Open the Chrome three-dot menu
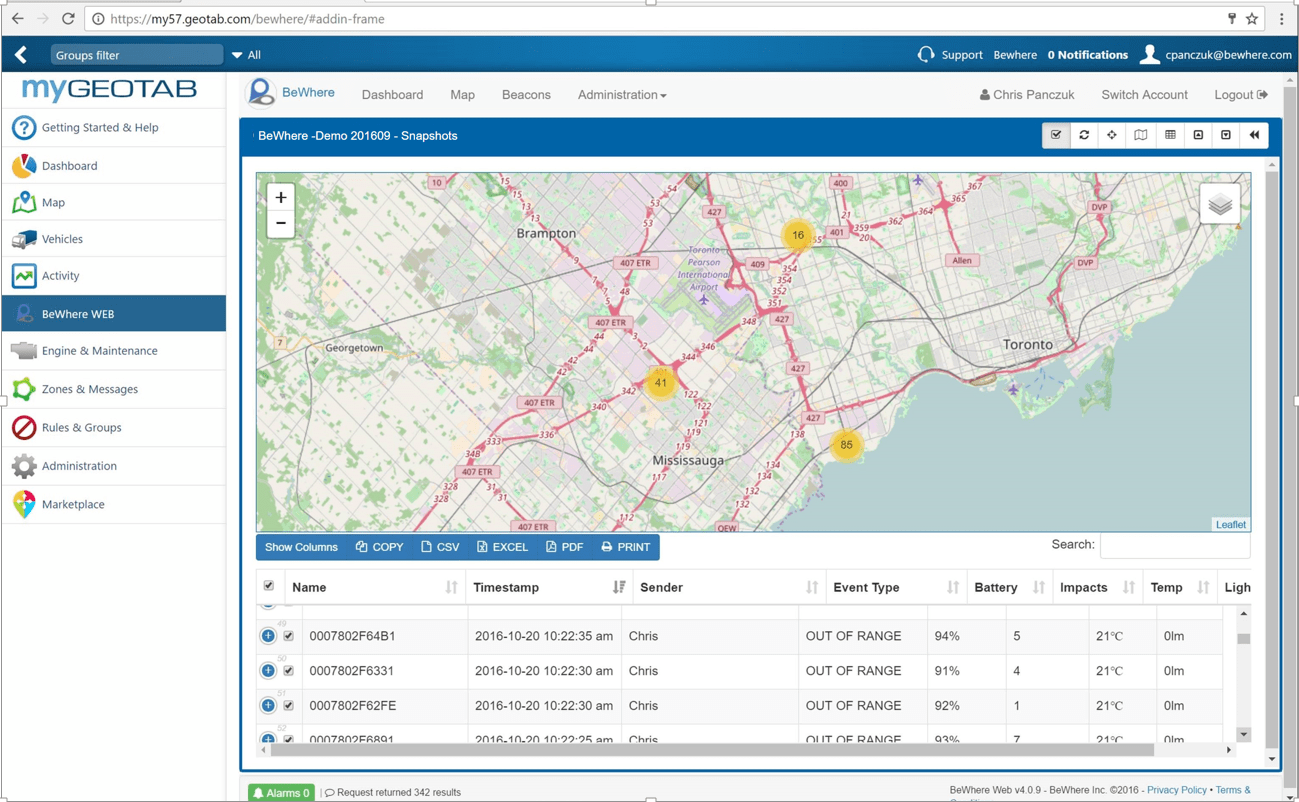Image resolution: width=1299 pixels, height=802 pixels. [x=1282, y=18]
